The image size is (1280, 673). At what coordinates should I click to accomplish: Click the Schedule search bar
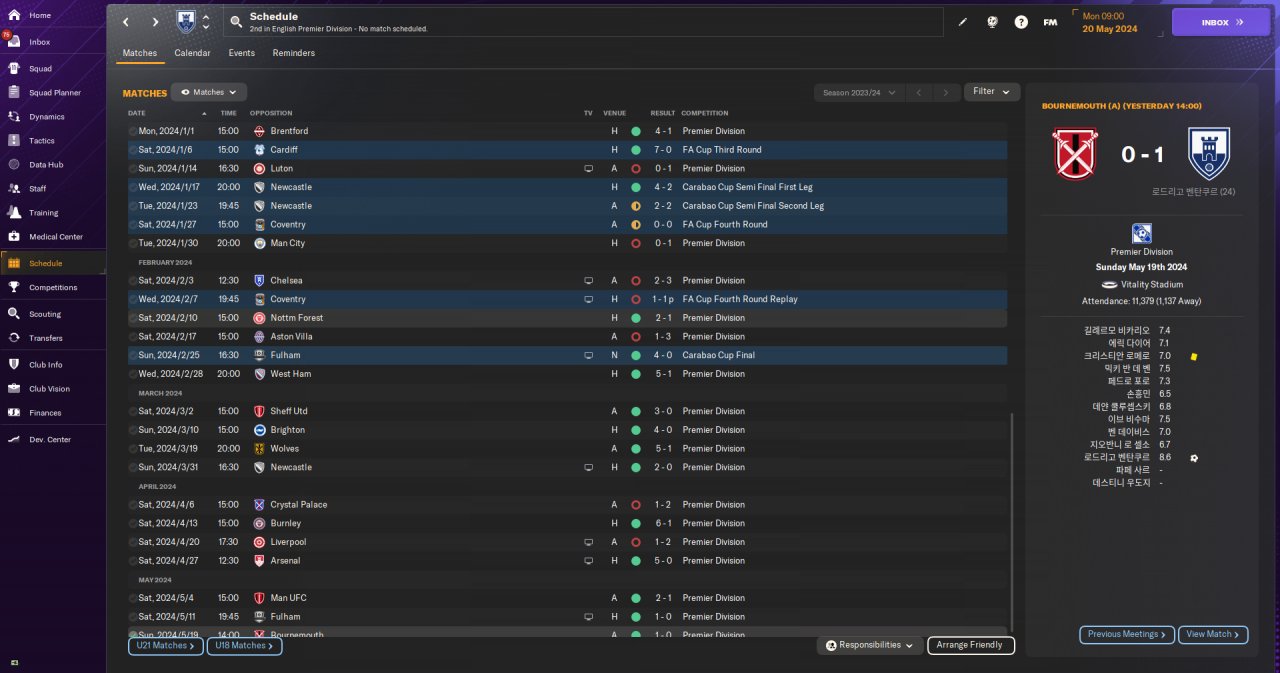pos(584,22)
